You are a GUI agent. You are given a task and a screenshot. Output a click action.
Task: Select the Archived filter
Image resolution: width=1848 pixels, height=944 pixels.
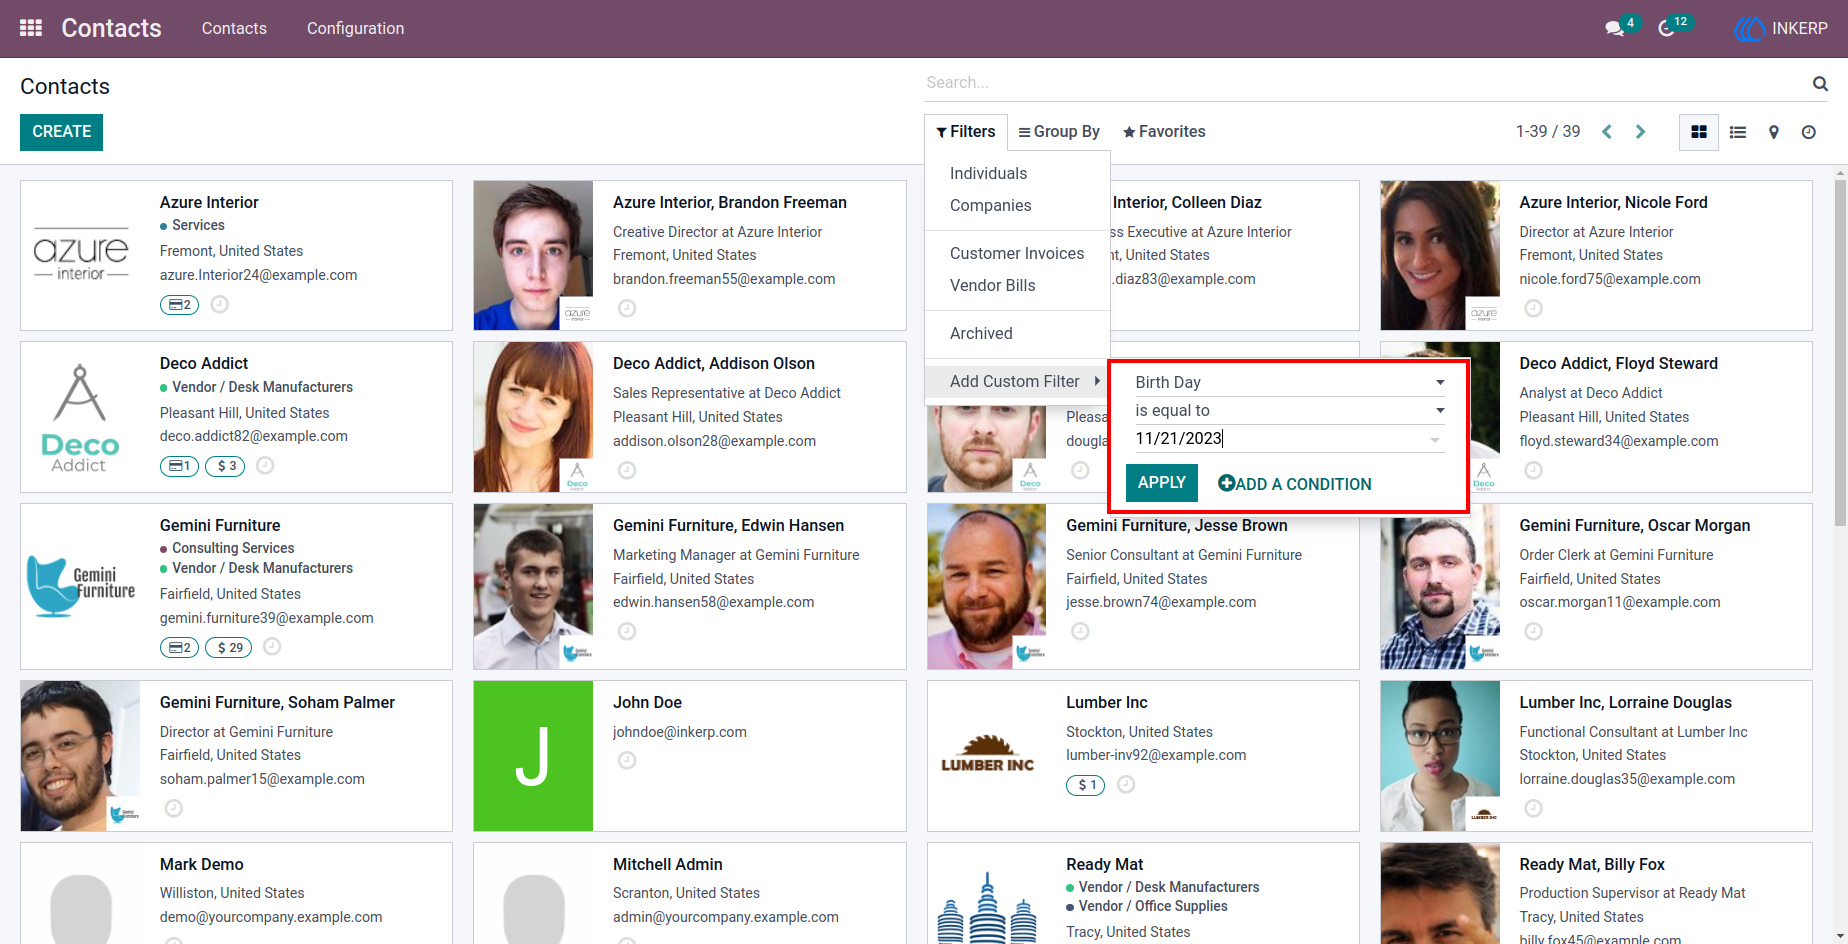(1017, 334)
